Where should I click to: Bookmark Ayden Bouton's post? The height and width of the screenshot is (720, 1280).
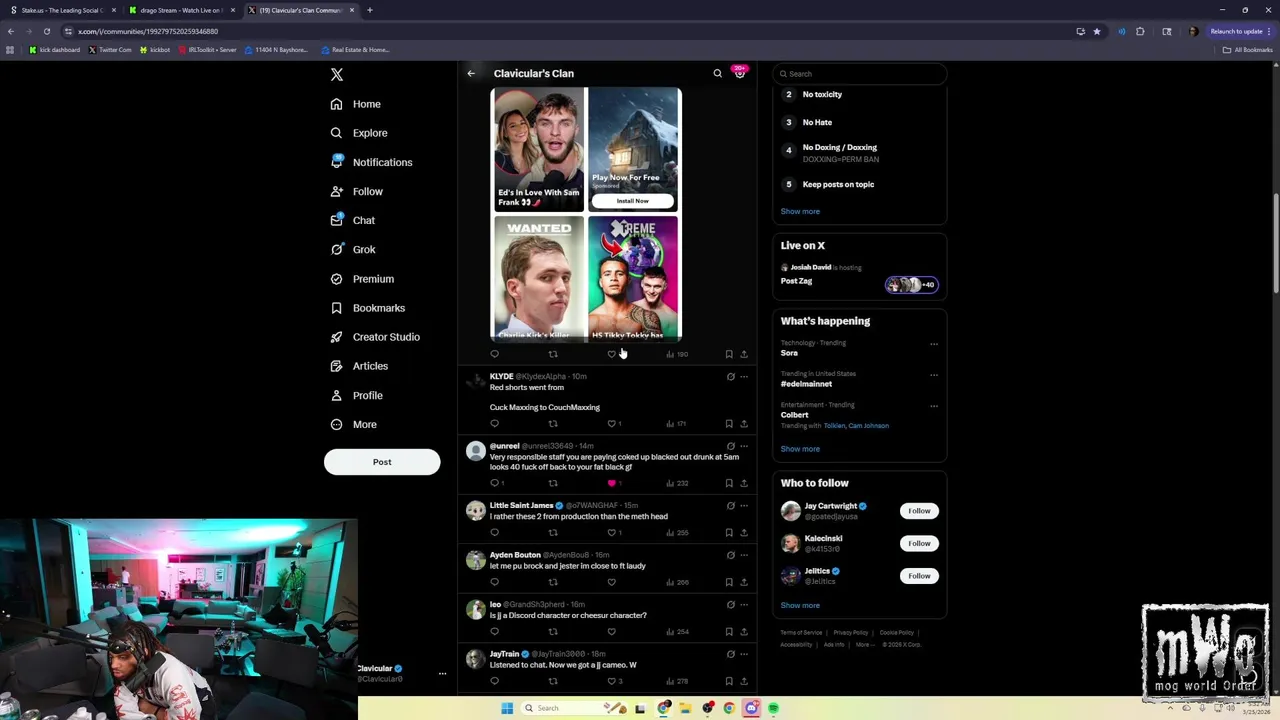coord(729,582)
